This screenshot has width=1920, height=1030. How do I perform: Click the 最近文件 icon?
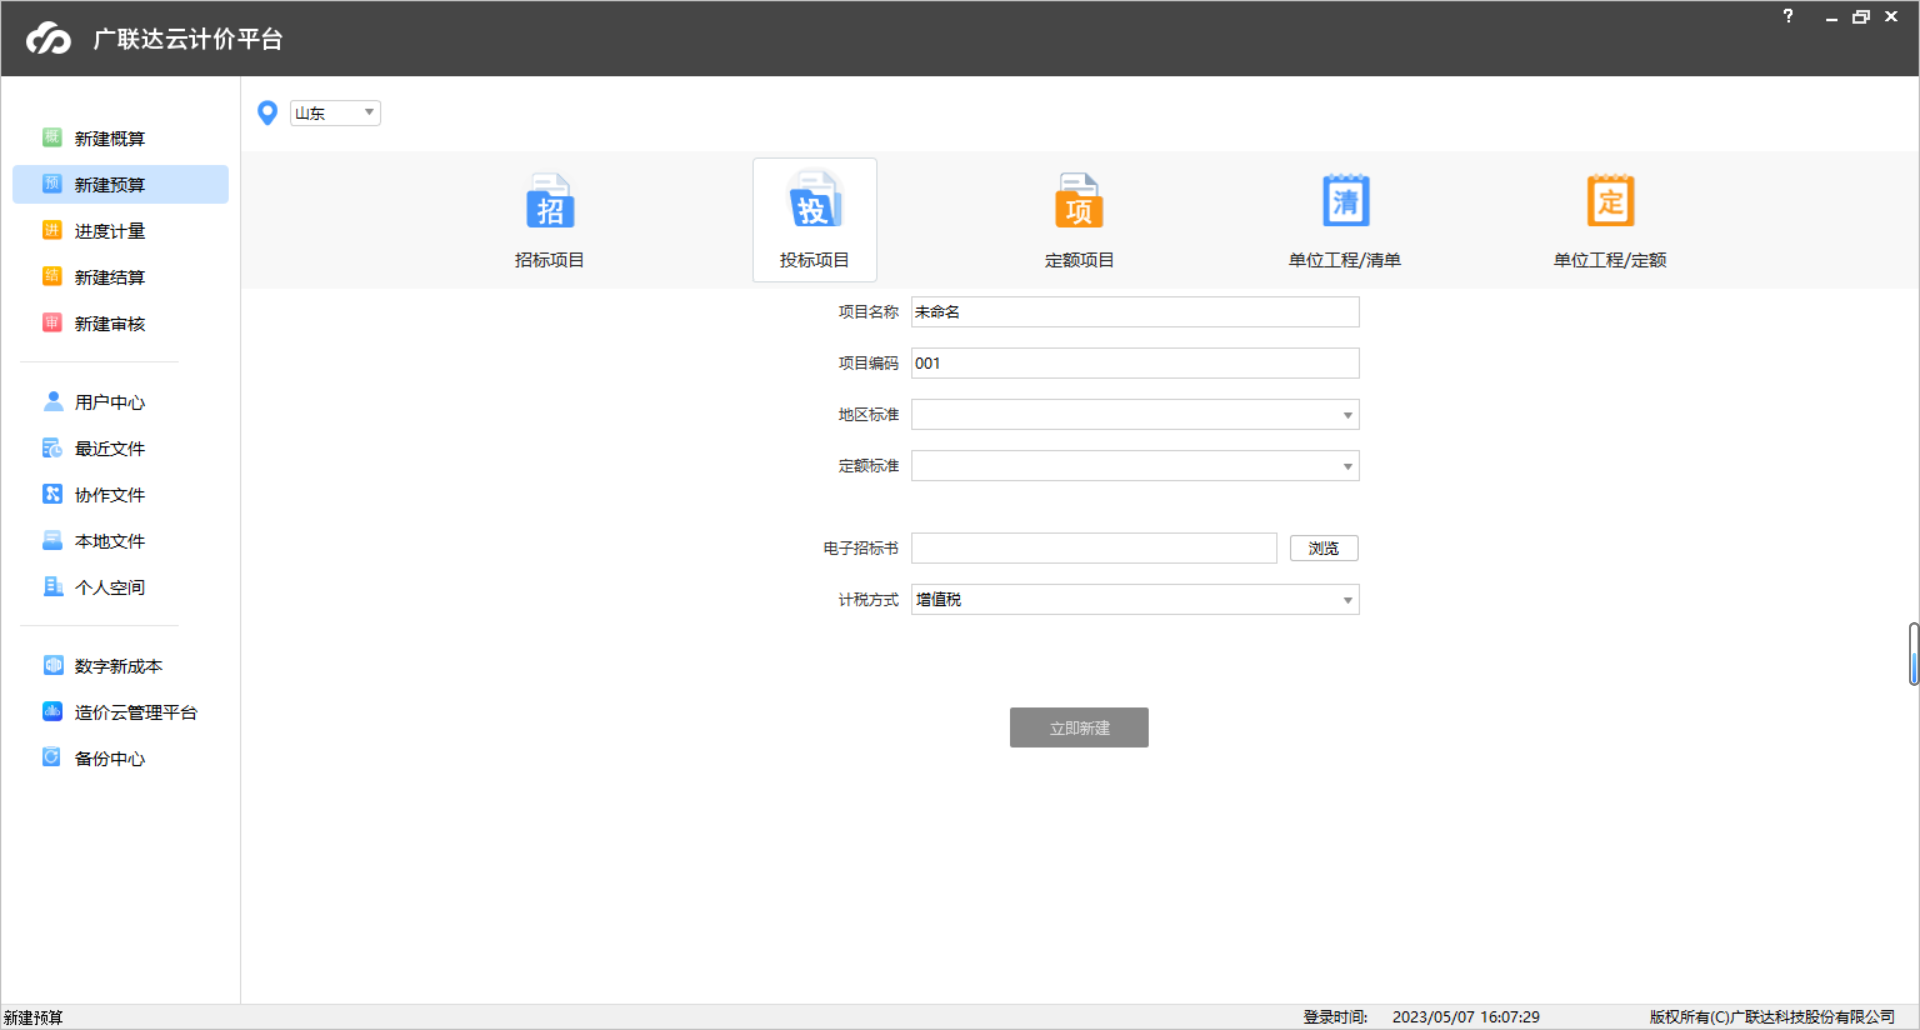point(52,448)
